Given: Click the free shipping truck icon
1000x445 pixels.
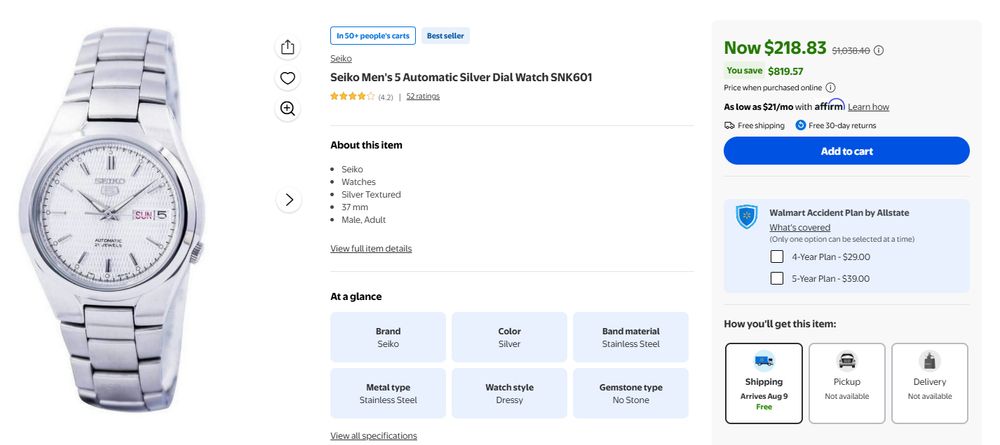Looking at the screenshot, I should click(x=729, y=126).
